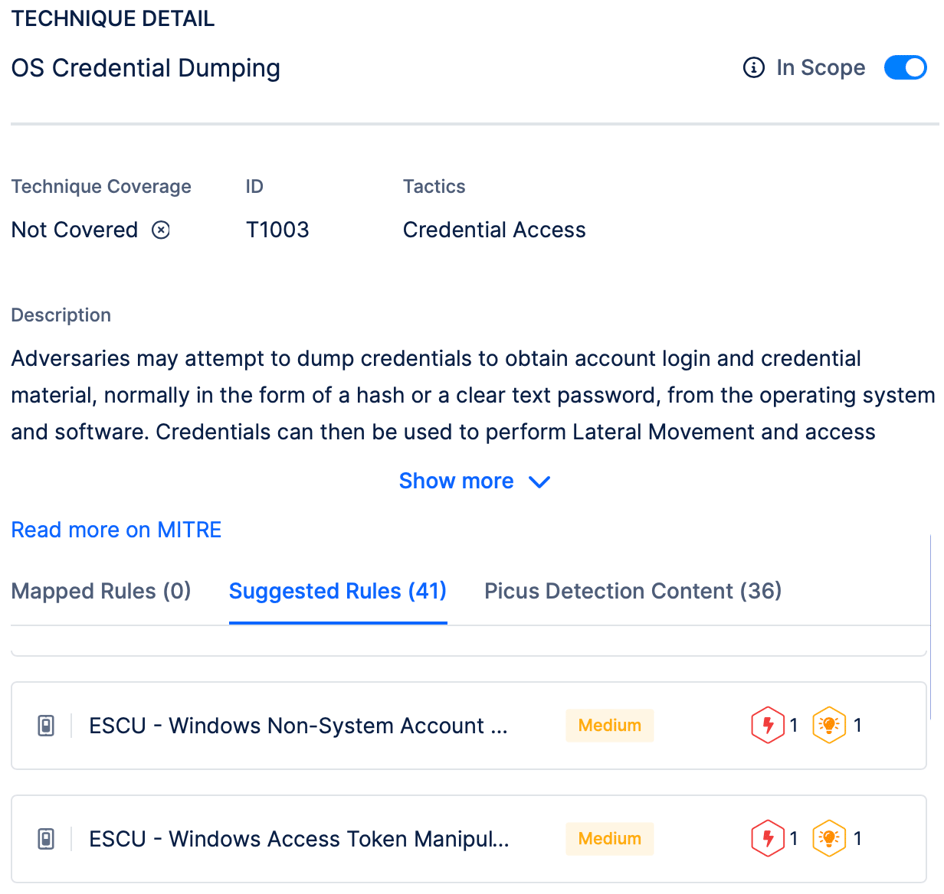Open the ESCU Windows Access Token Manipulation rule card
944x894 pixels.
[298, 838]
